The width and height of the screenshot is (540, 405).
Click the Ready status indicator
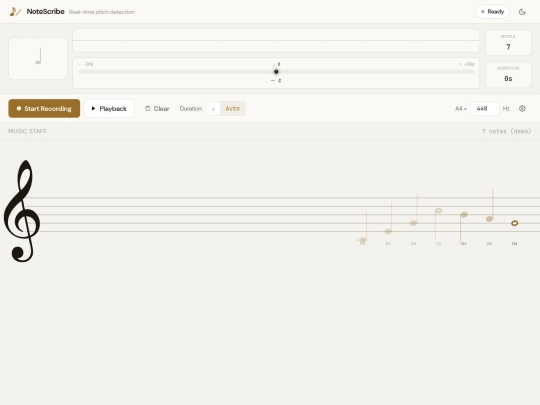point(492,12)
